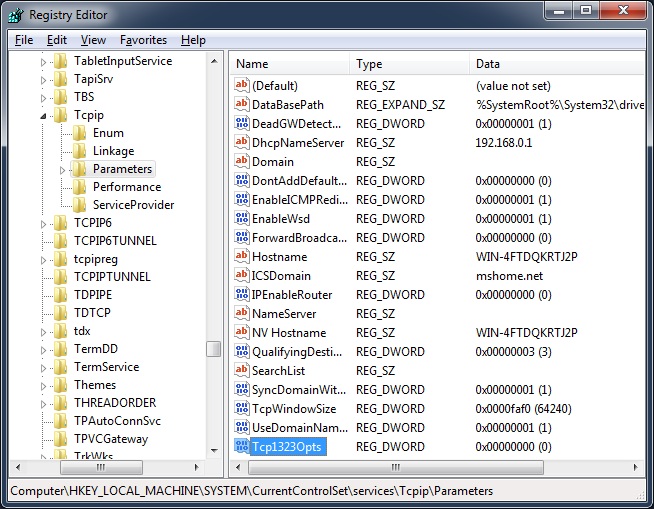Image resolution: width=654 pixels, height=509 pixels.
Task: Click values pane horizontal scrollbar thumb
Action: pos(396,467)
